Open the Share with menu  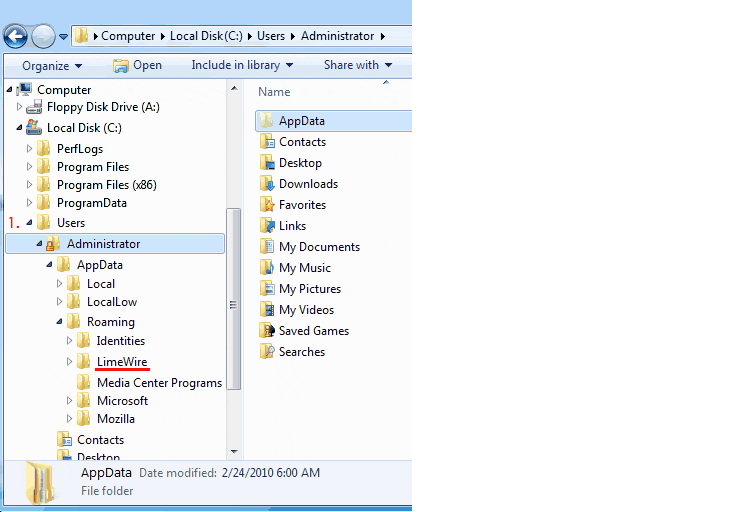tap(357, 66)
